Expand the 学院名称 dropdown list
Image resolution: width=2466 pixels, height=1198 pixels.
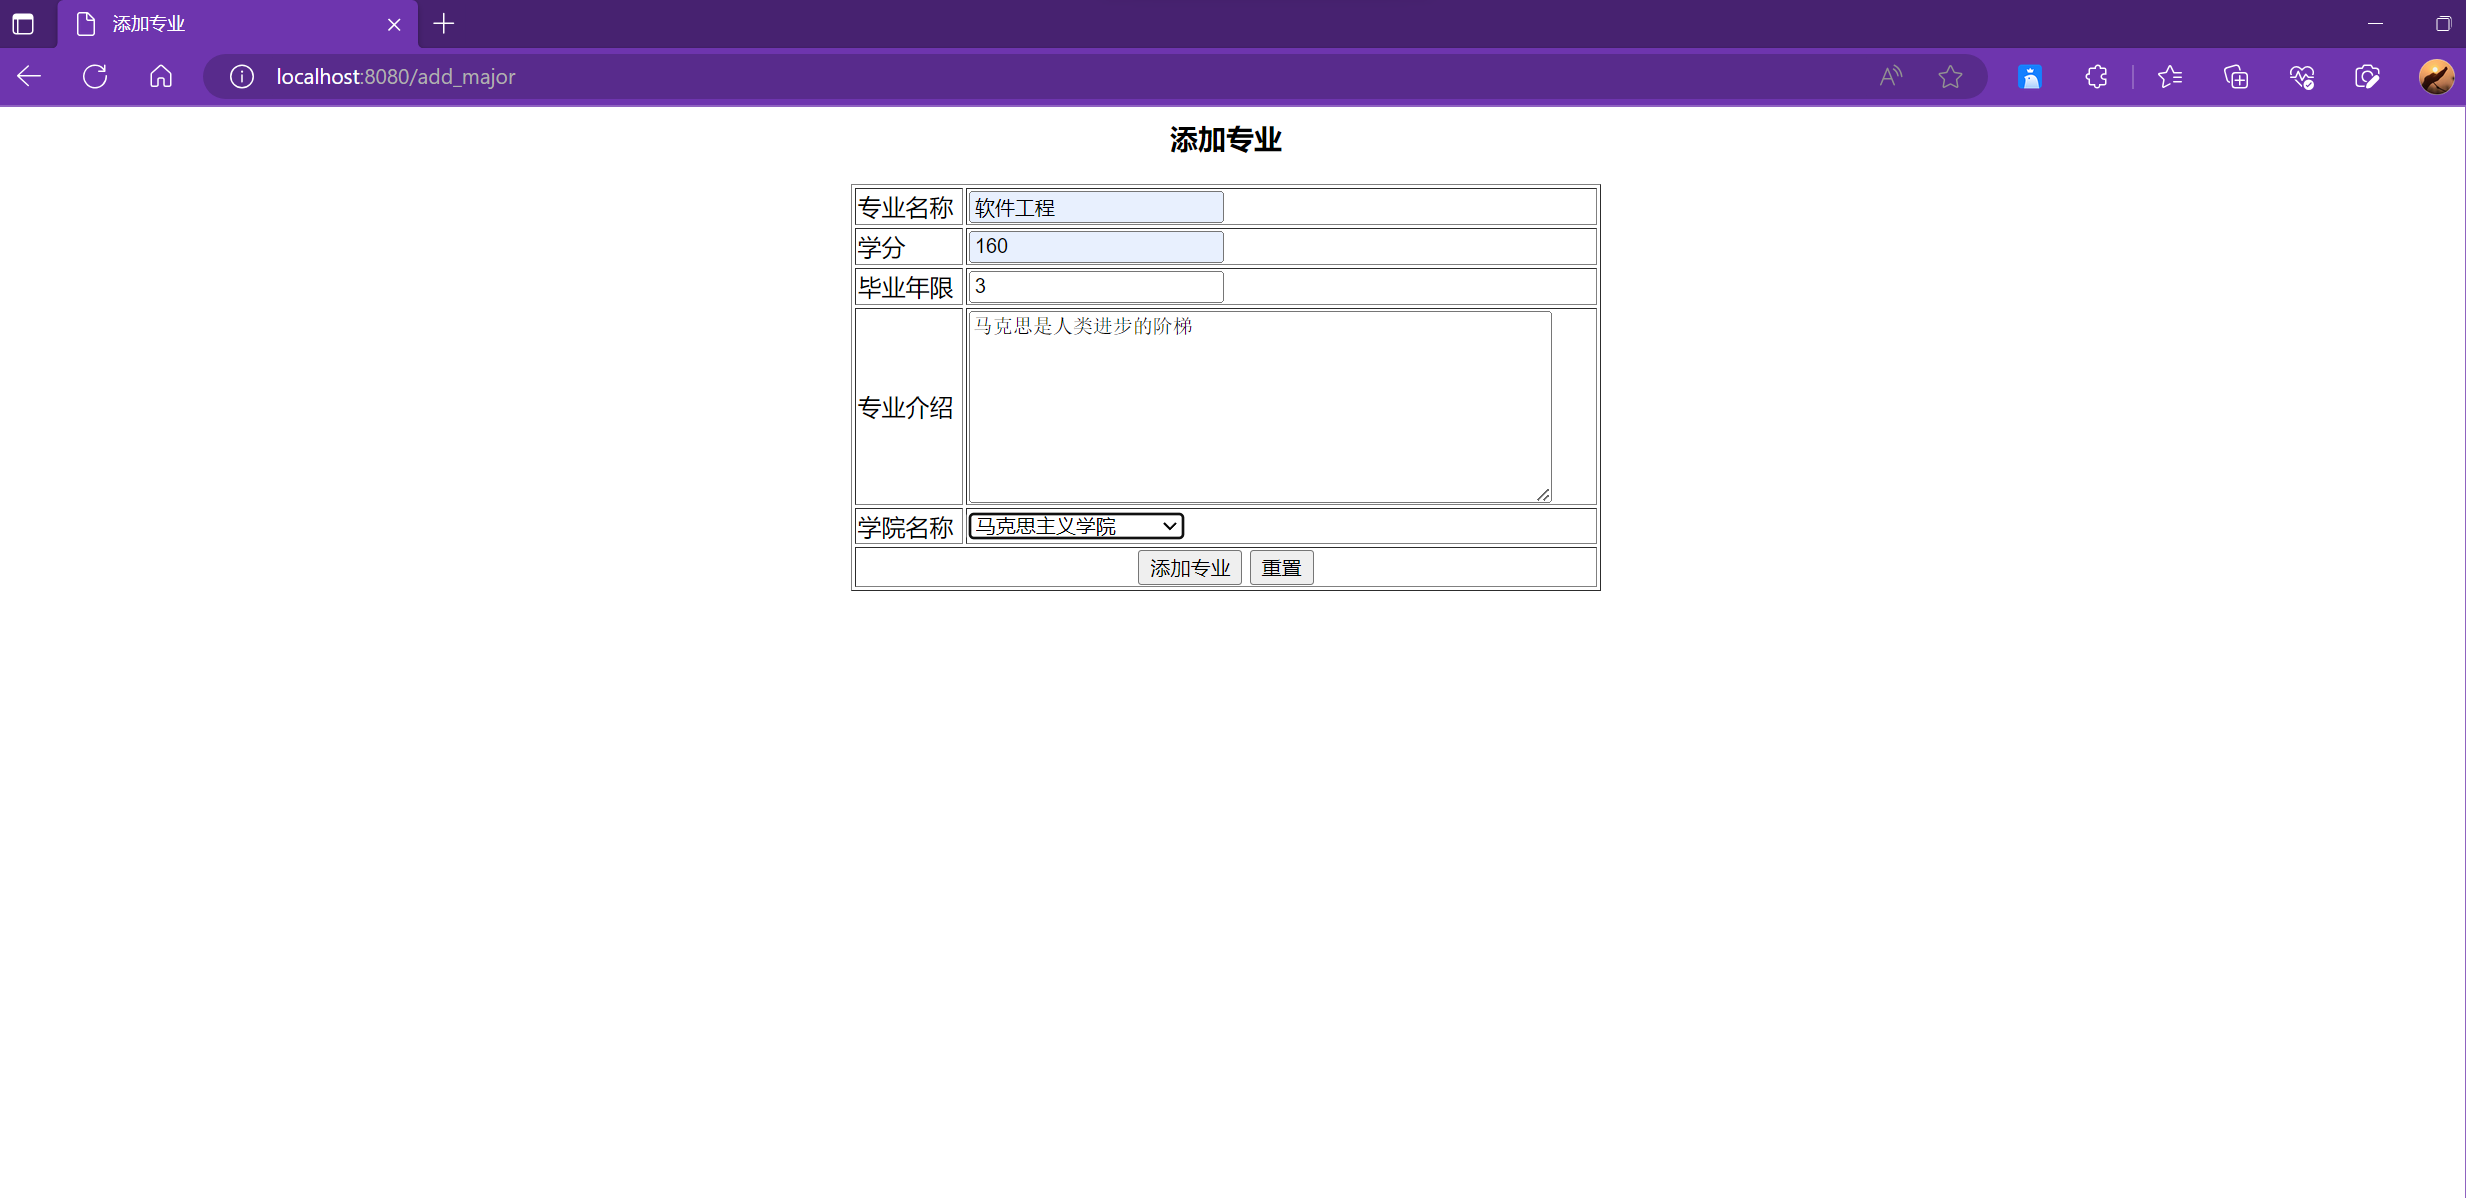(1076, 526)
